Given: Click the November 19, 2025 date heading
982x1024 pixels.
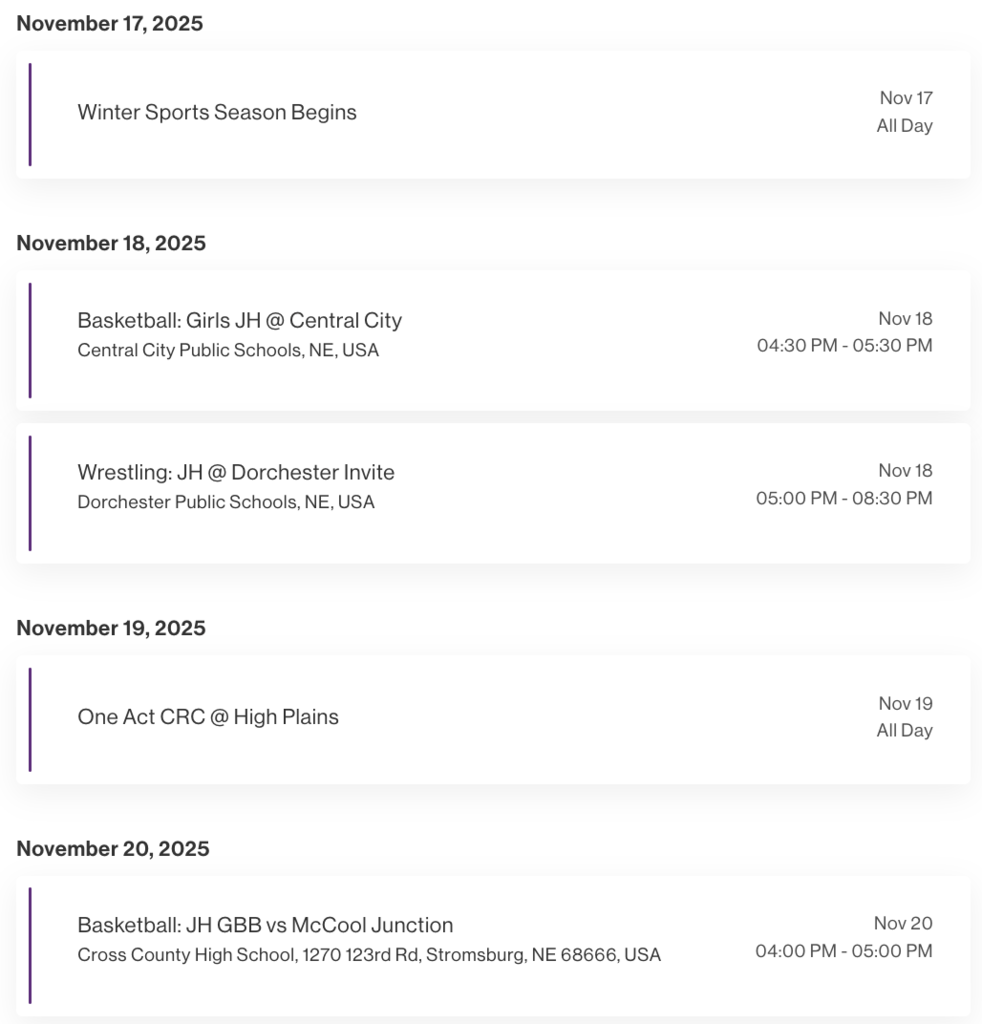Looking at the screenshot, I should click(111, 628).
